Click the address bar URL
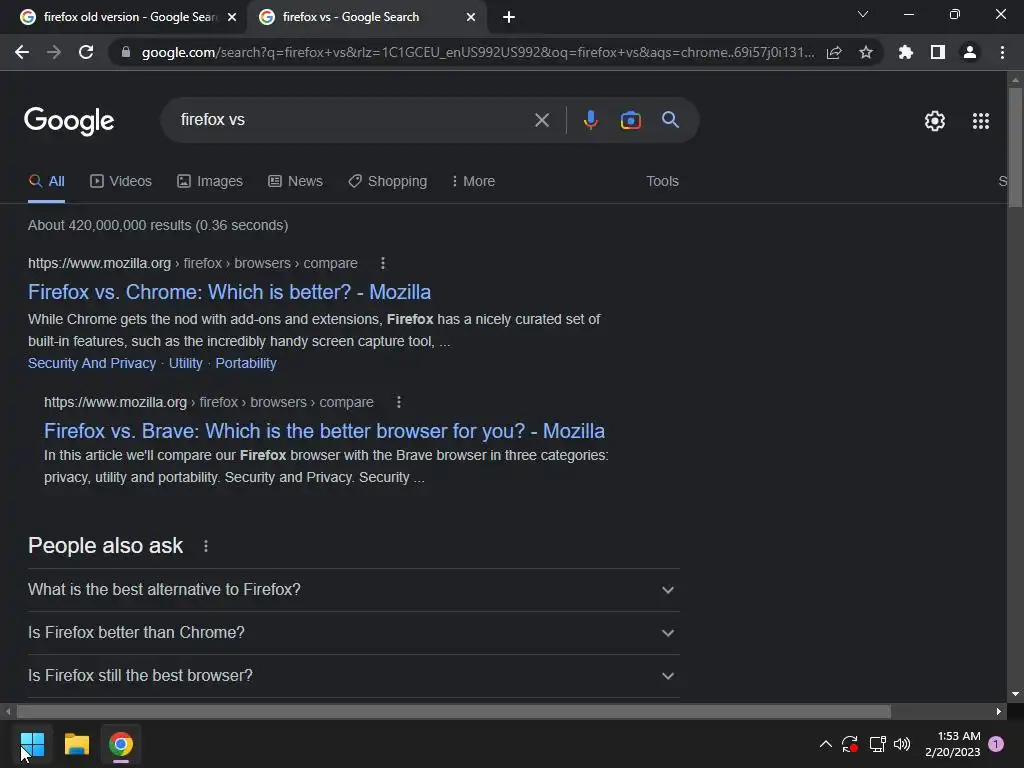The image size is (1024, 768). [477, 52]
